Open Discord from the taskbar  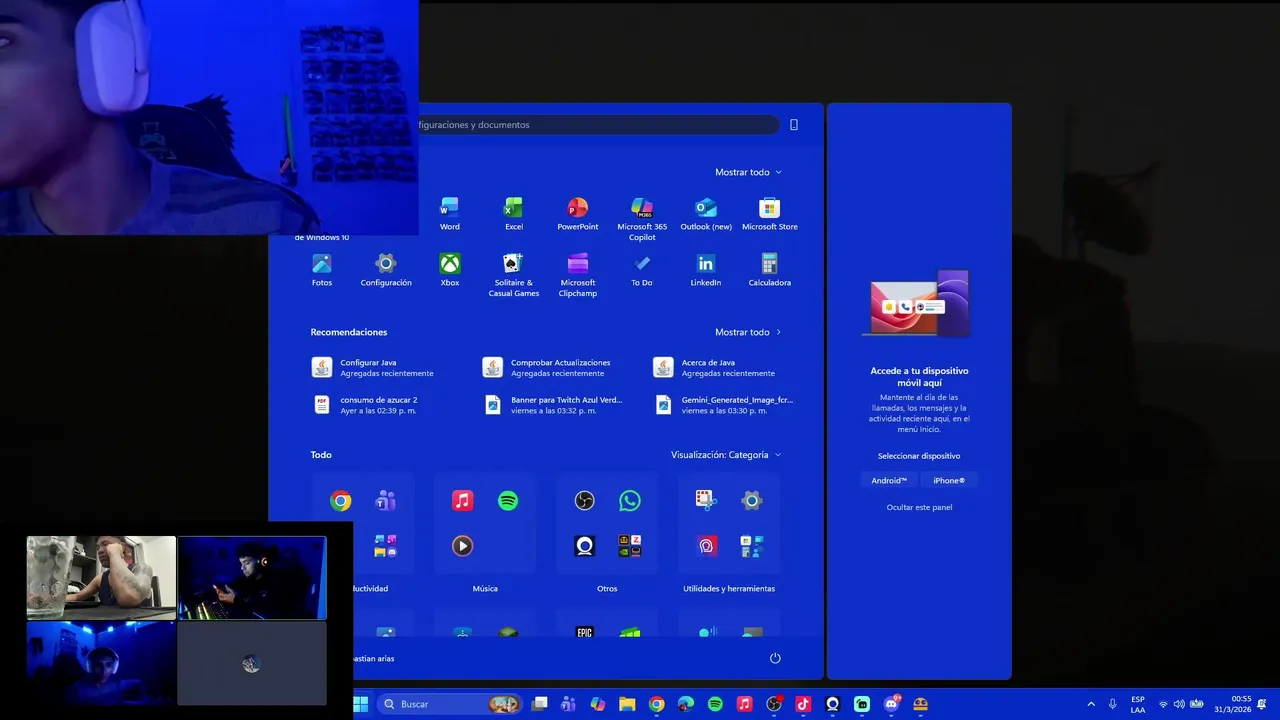(891, 704)
